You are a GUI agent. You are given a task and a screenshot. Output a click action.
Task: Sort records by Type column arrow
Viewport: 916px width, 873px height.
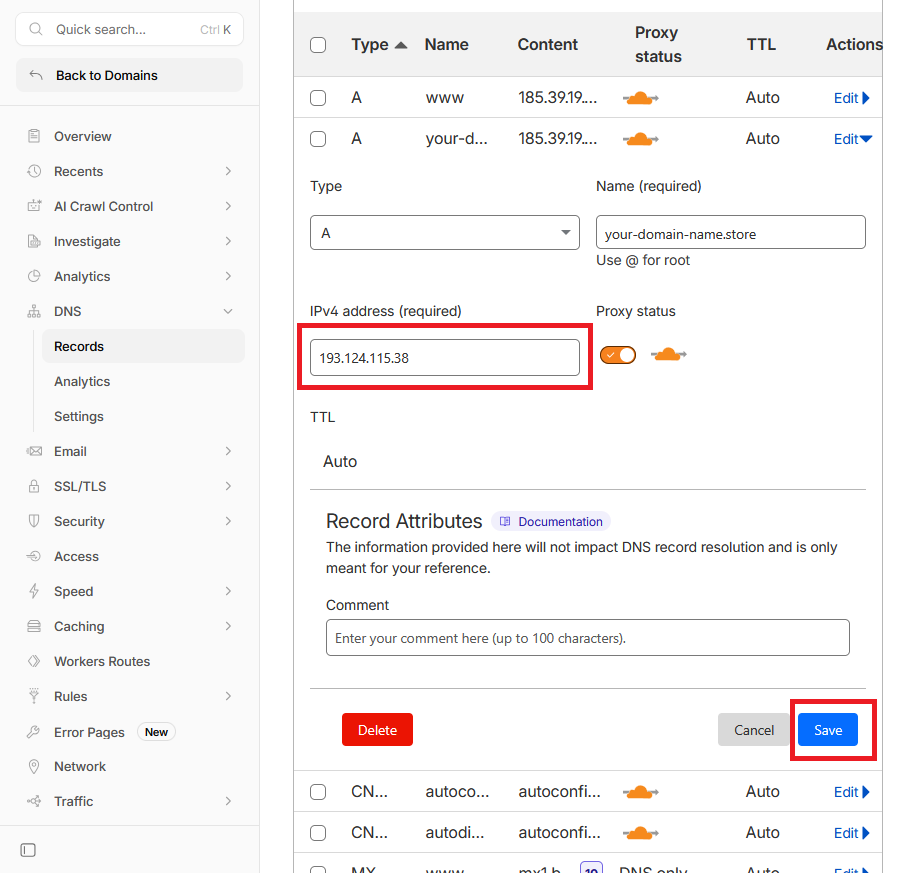[x=401, y=45]
